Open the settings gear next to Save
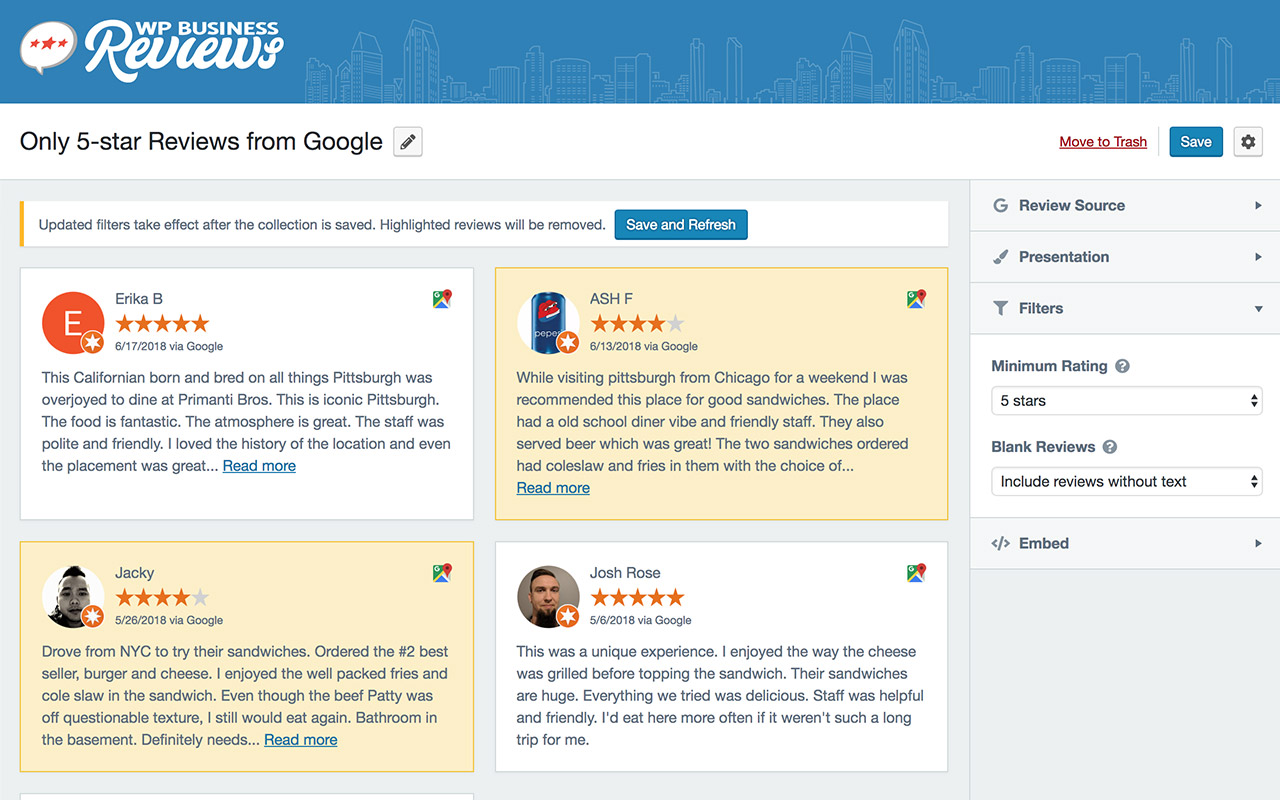The width and height of the screenshot is (1280, 800). coord(1248,142)
